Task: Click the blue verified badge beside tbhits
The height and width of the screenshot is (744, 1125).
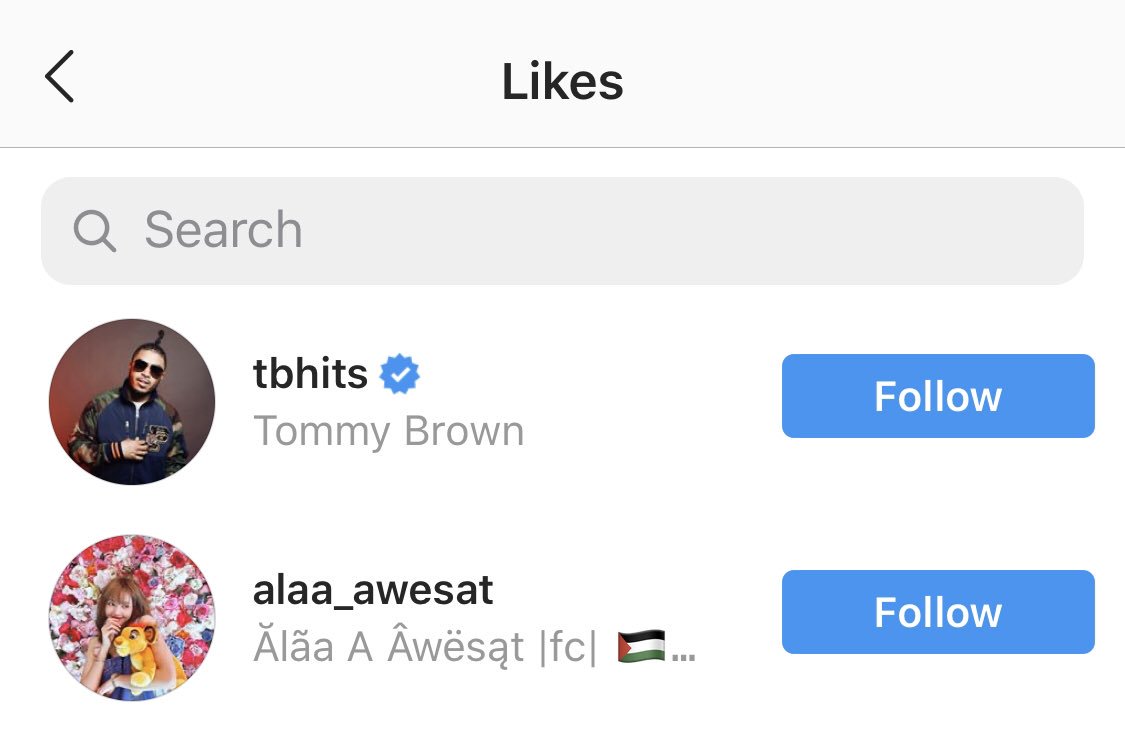Action: click(x=400, y=374)
